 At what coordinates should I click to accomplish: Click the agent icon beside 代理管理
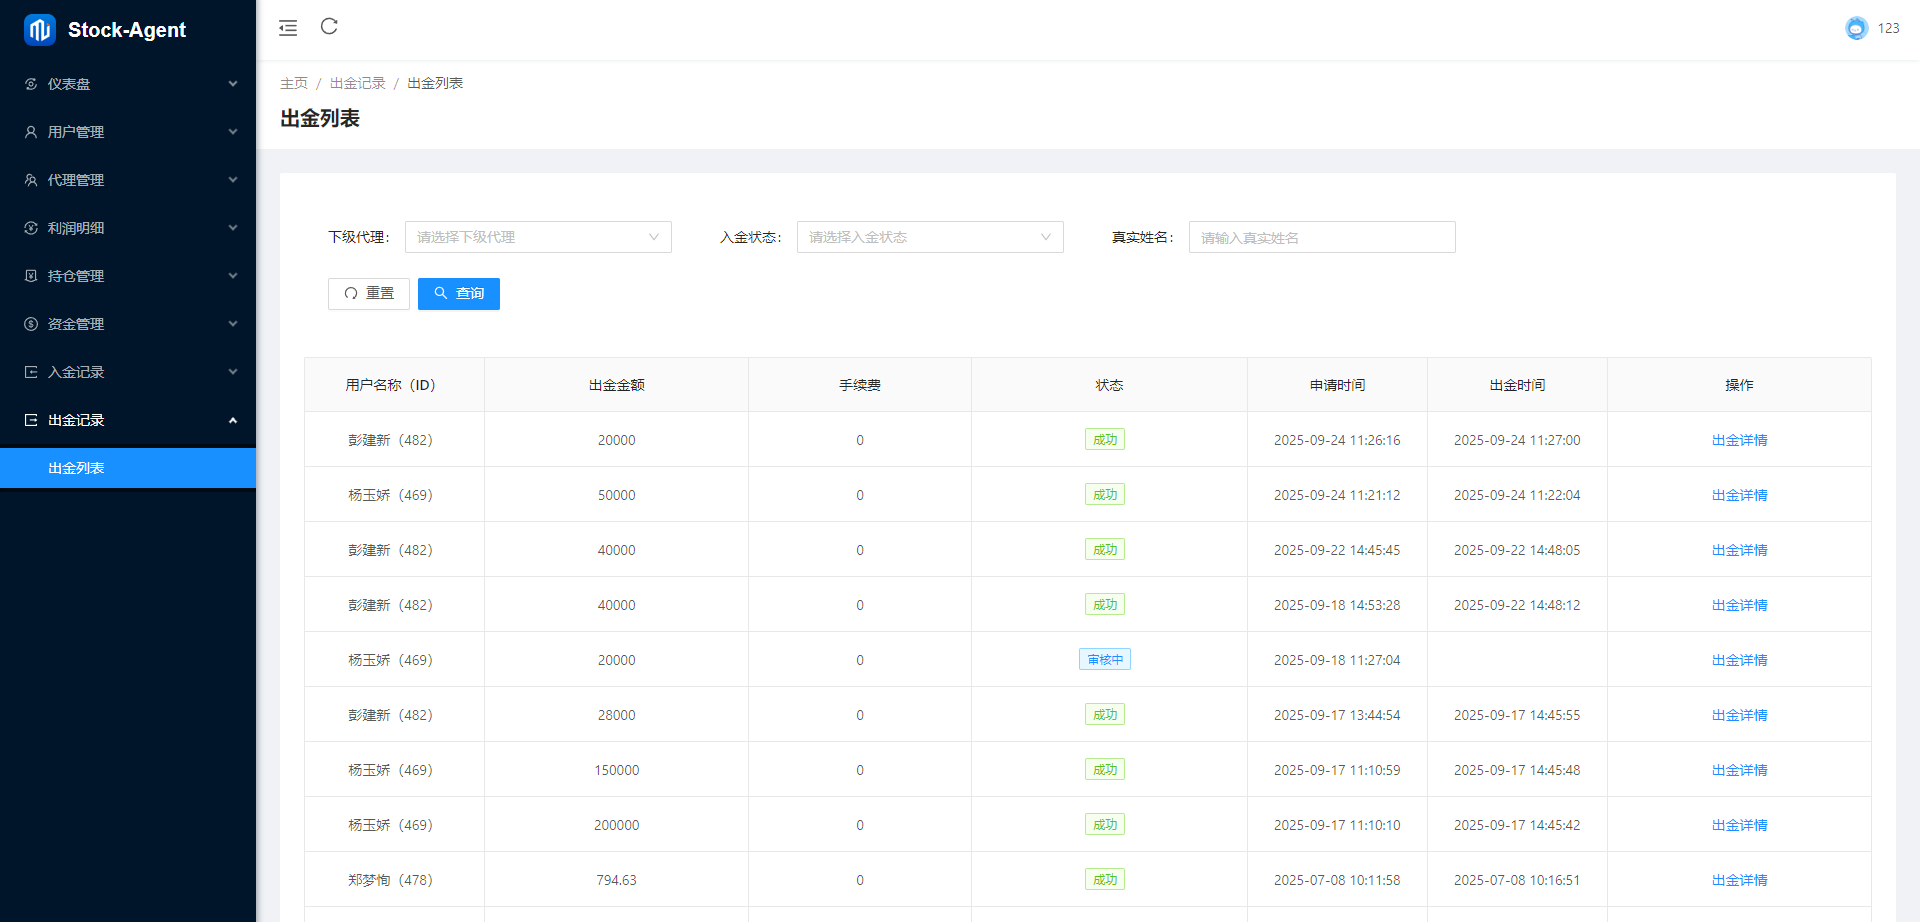[x=31, y=180]
